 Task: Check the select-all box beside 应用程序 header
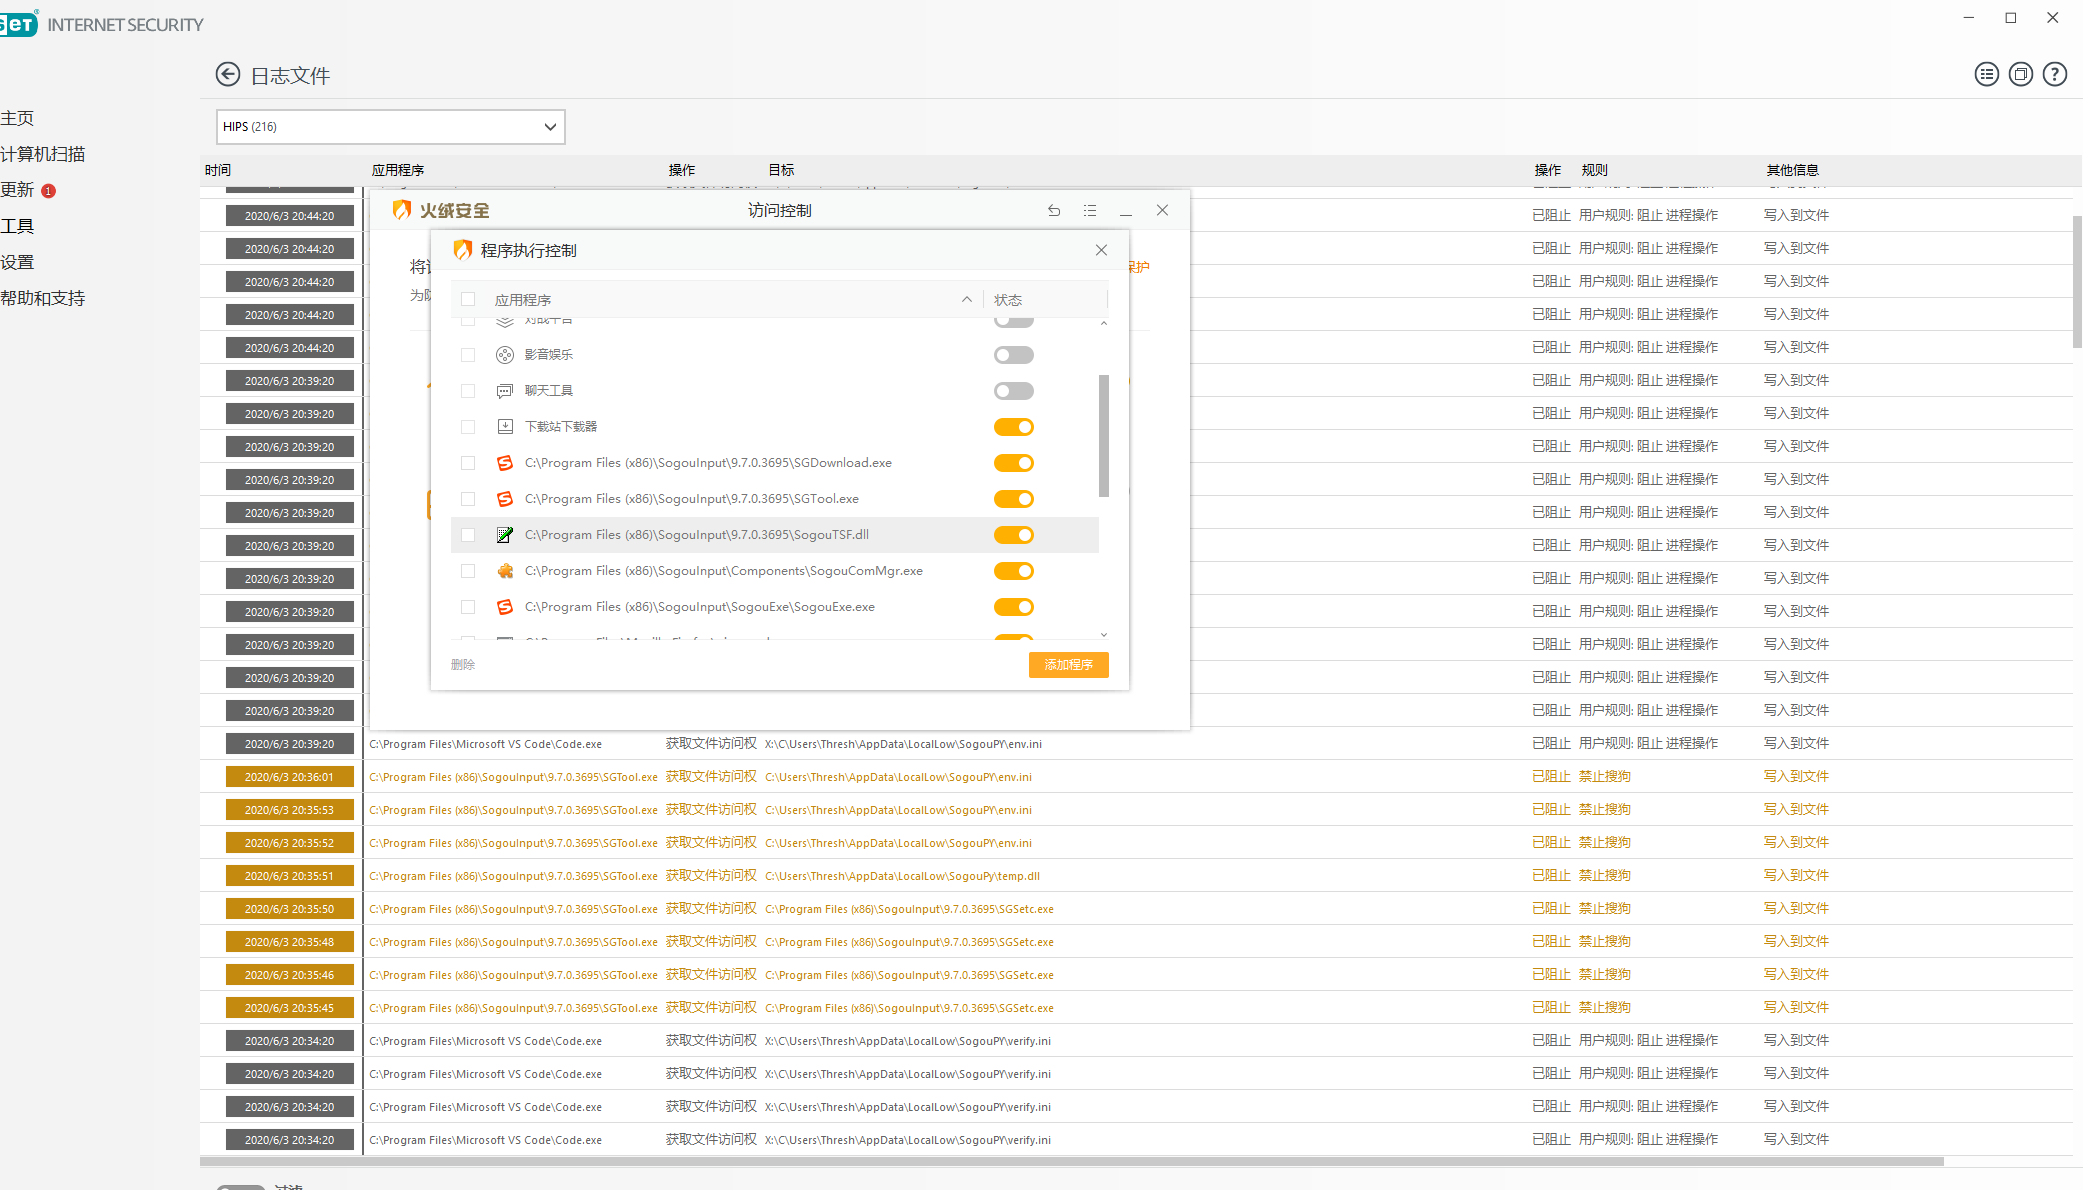point(468,299)
